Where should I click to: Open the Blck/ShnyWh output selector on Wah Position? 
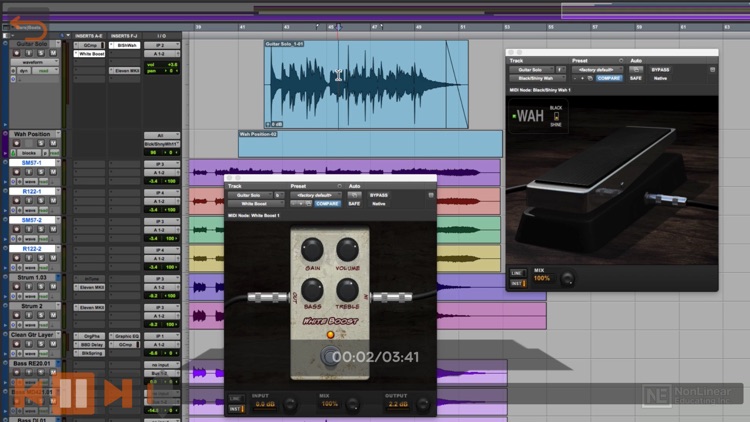pyautogui.click(x=162, y=144)
